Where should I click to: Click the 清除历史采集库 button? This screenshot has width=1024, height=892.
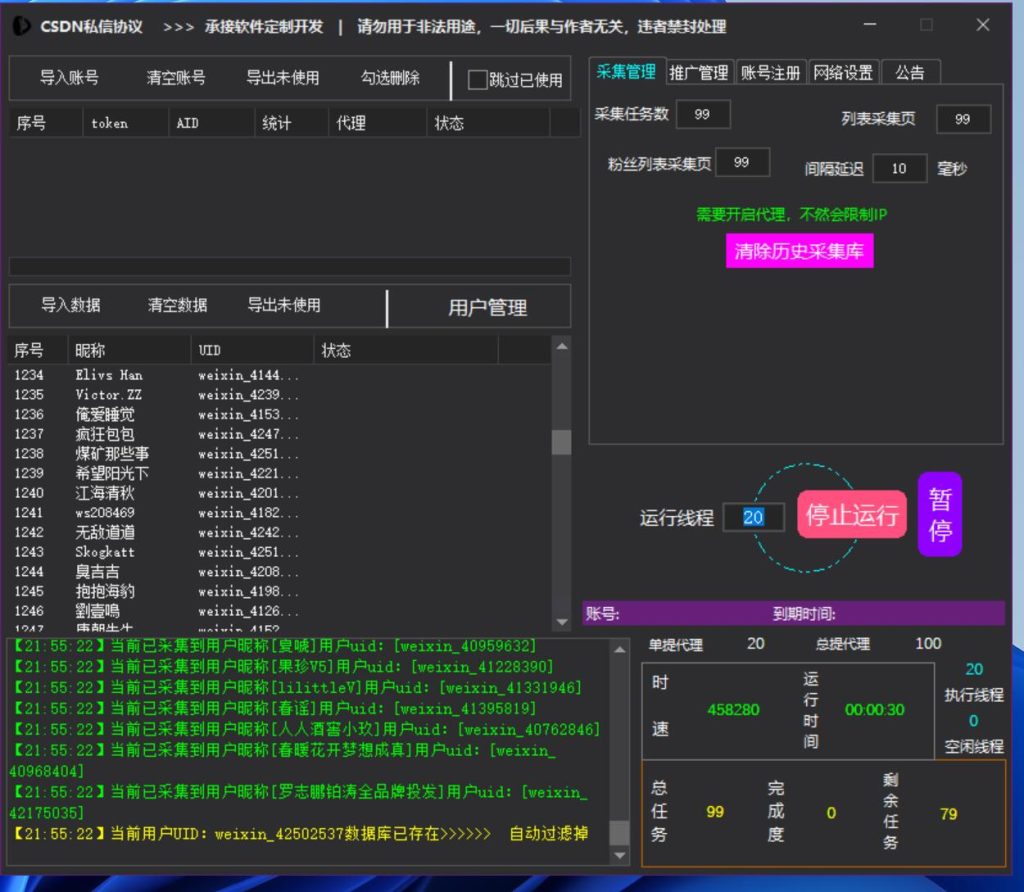click(x=799, y=251)
